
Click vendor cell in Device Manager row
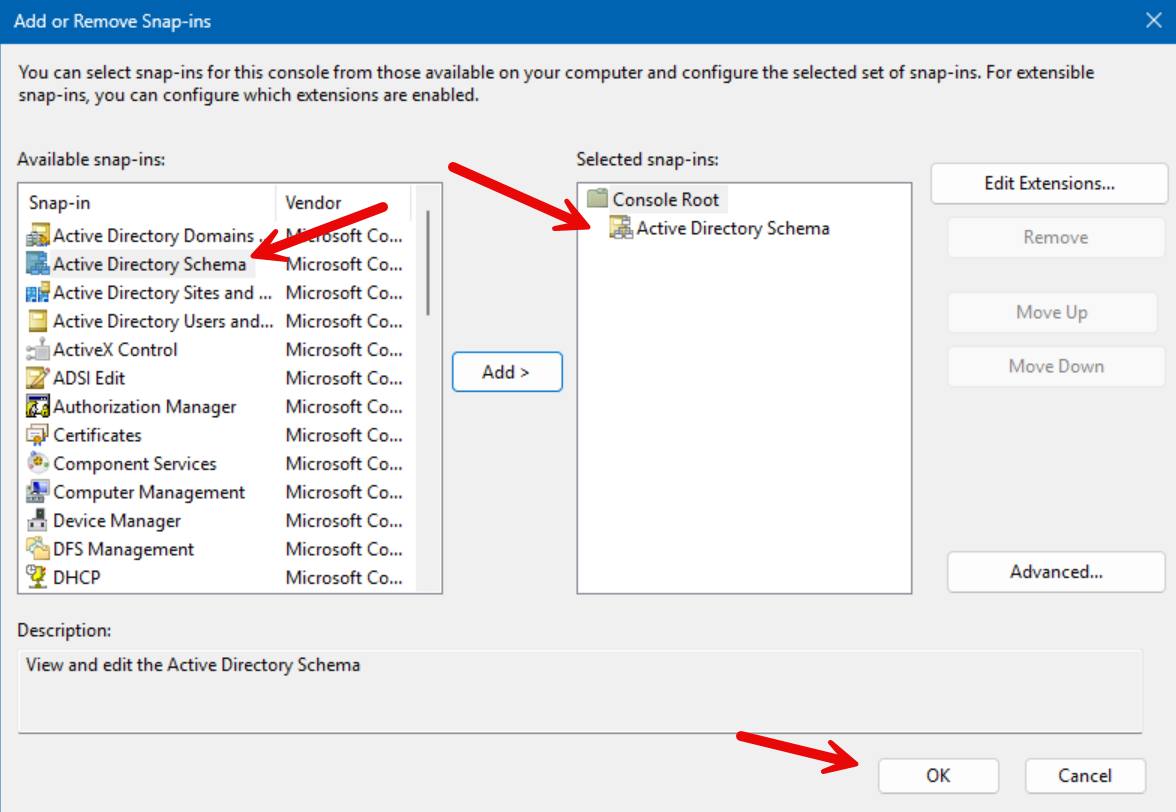pos(344,520)
